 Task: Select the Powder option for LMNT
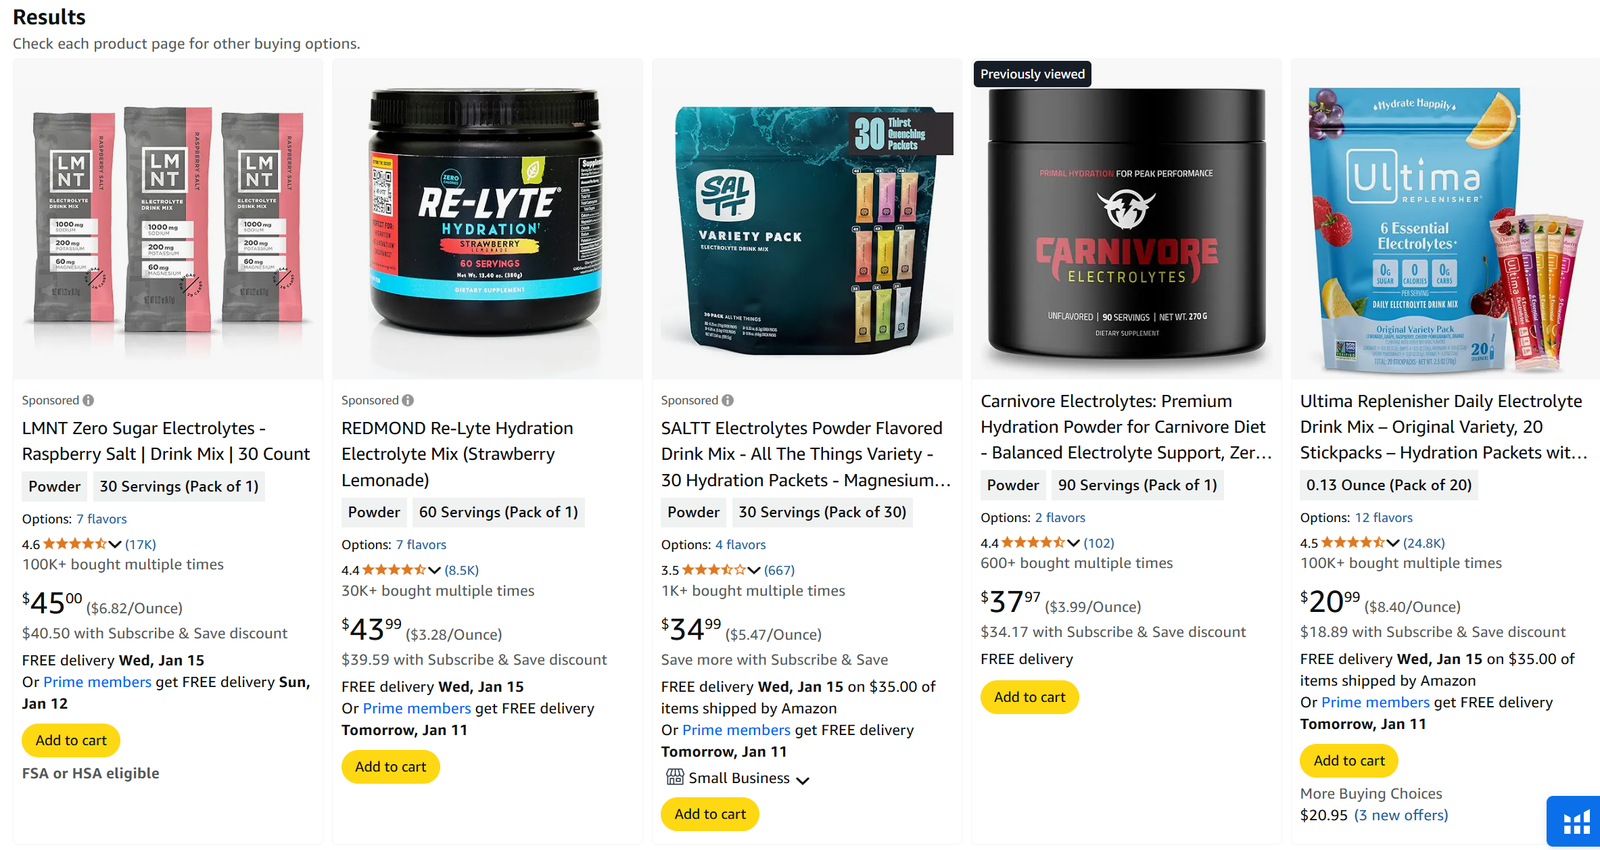(54, 486)
